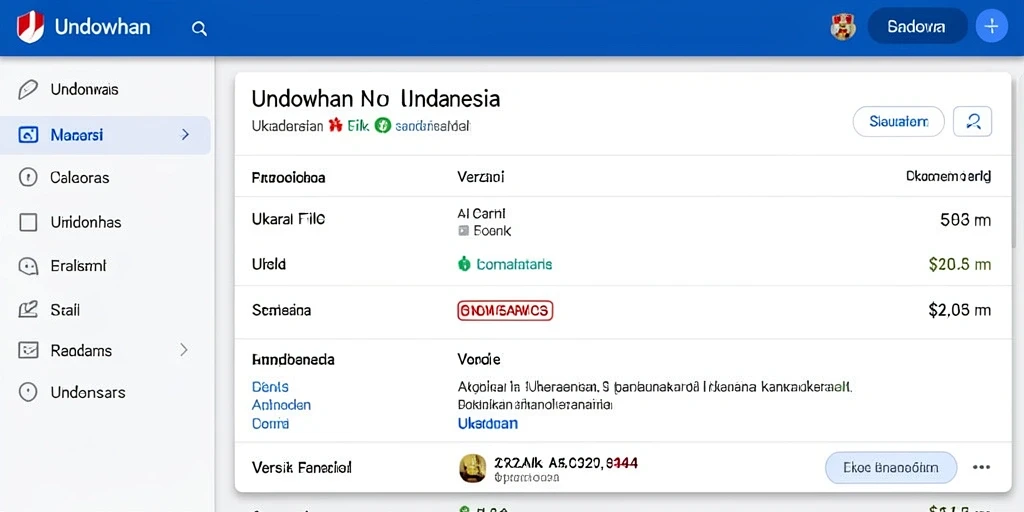The width and height of the screenshot is (1024, 512).
Task: Click the 503 m value
Action: click(x=966, y=220)
